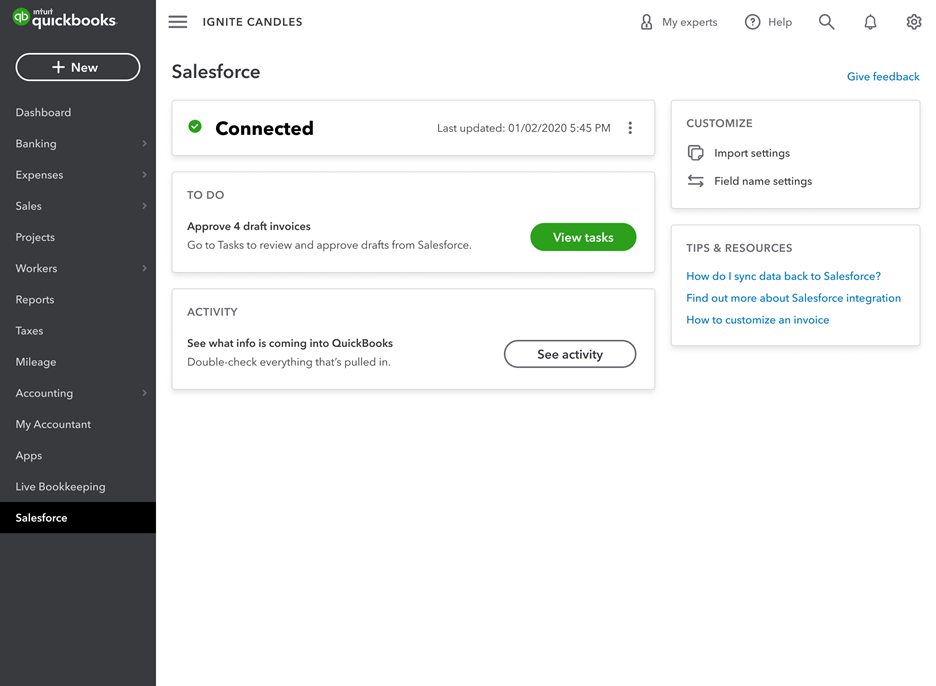Screen dimensions: 936x686
Task: Click the QuickBooks logo icon
Action: point(21,17)
